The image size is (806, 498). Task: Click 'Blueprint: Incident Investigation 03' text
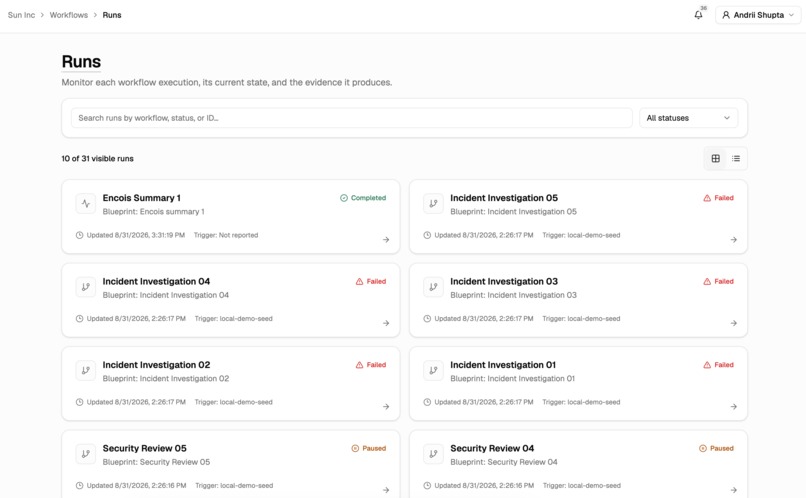[514, 295]
